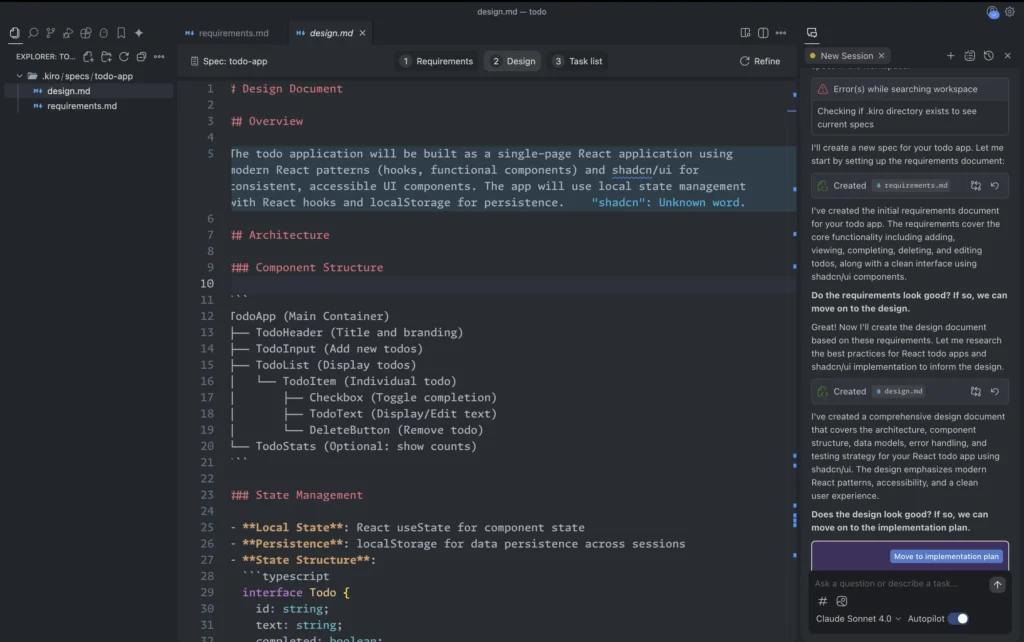Click the '### State Management' heading line

pyautogui.click(x=296, y=495)
